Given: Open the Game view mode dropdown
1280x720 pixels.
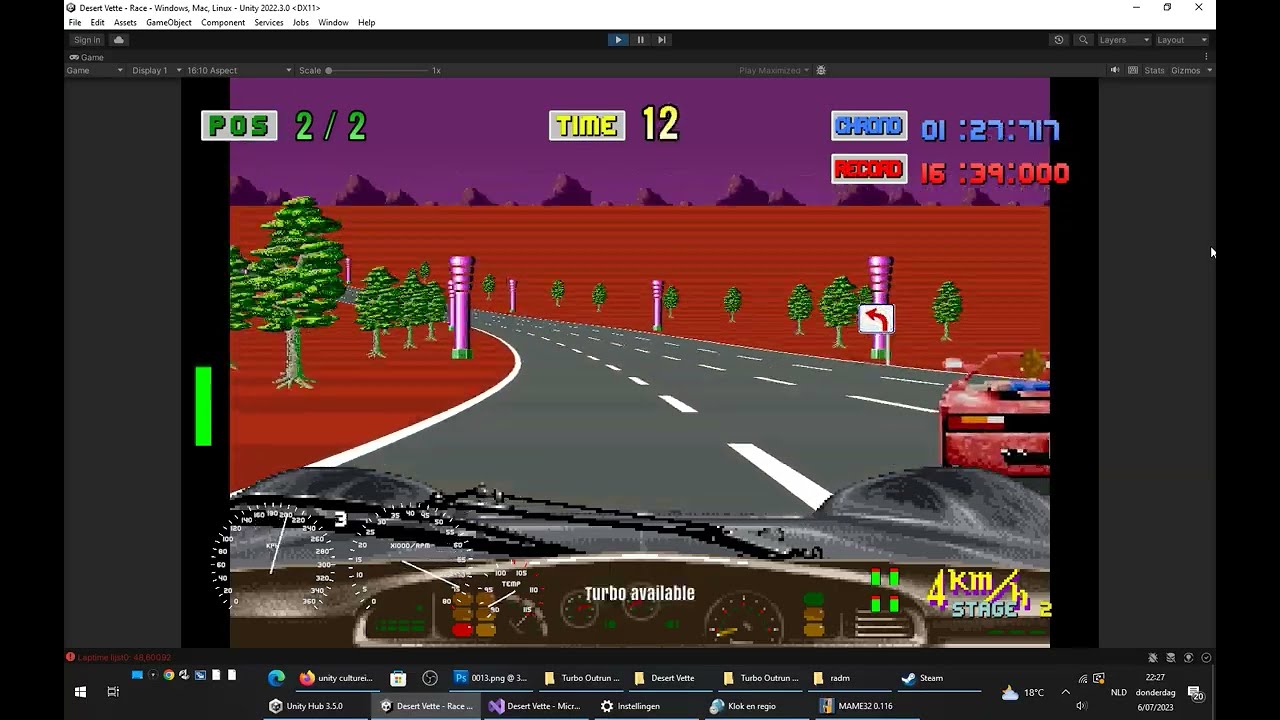Looking at the screenshot, I should coord(95,70).
